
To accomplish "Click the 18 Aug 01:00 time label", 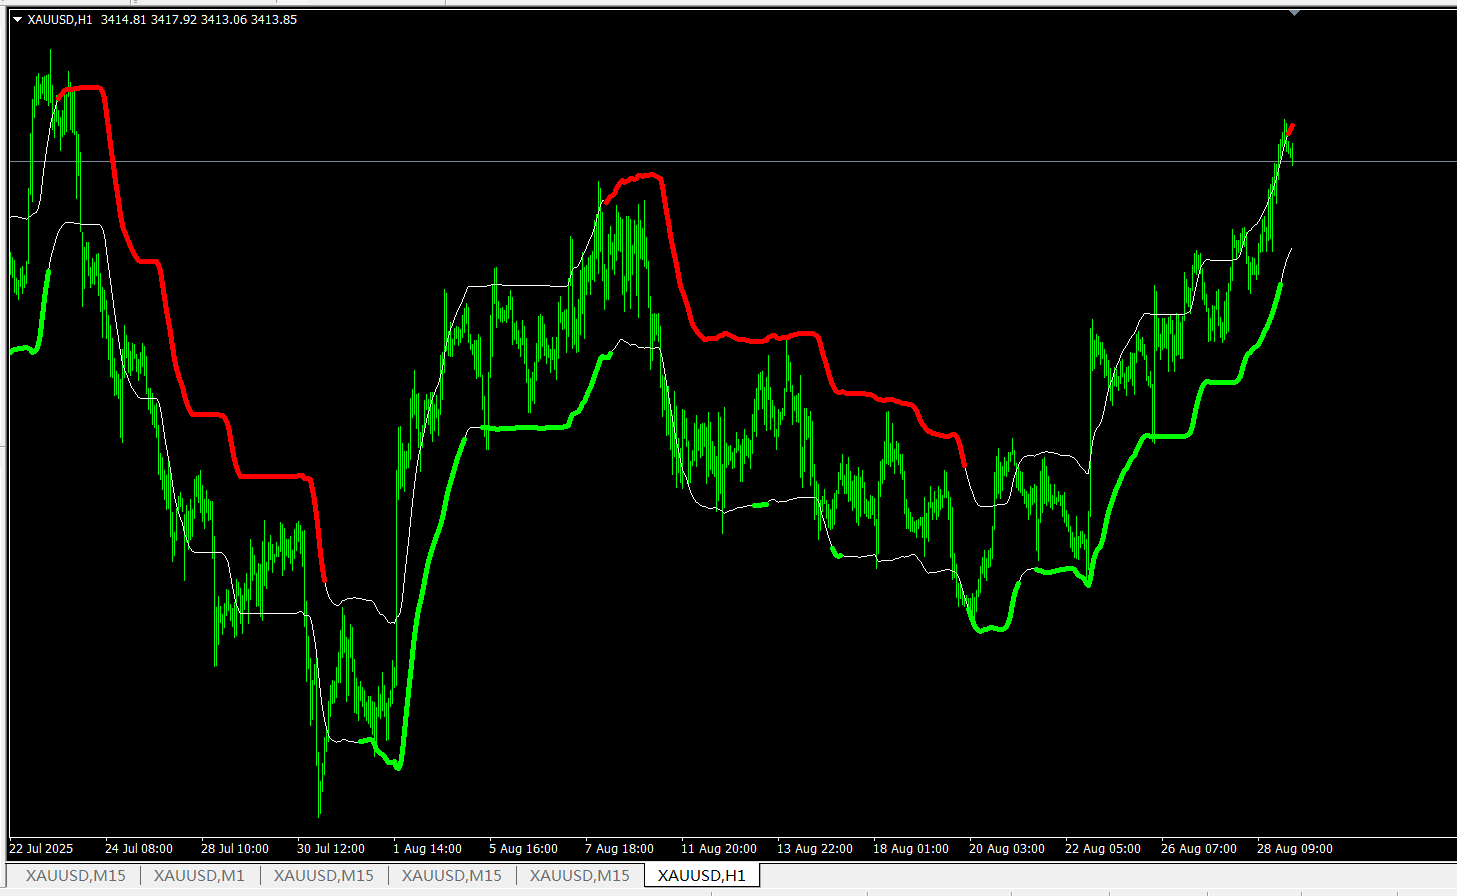I will pyautogui.click(x=911, y=849).
